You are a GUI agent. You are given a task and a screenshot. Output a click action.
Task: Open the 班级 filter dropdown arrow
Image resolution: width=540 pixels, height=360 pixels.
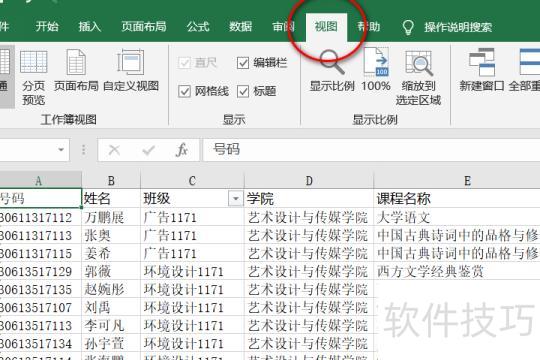click(236, 199)
